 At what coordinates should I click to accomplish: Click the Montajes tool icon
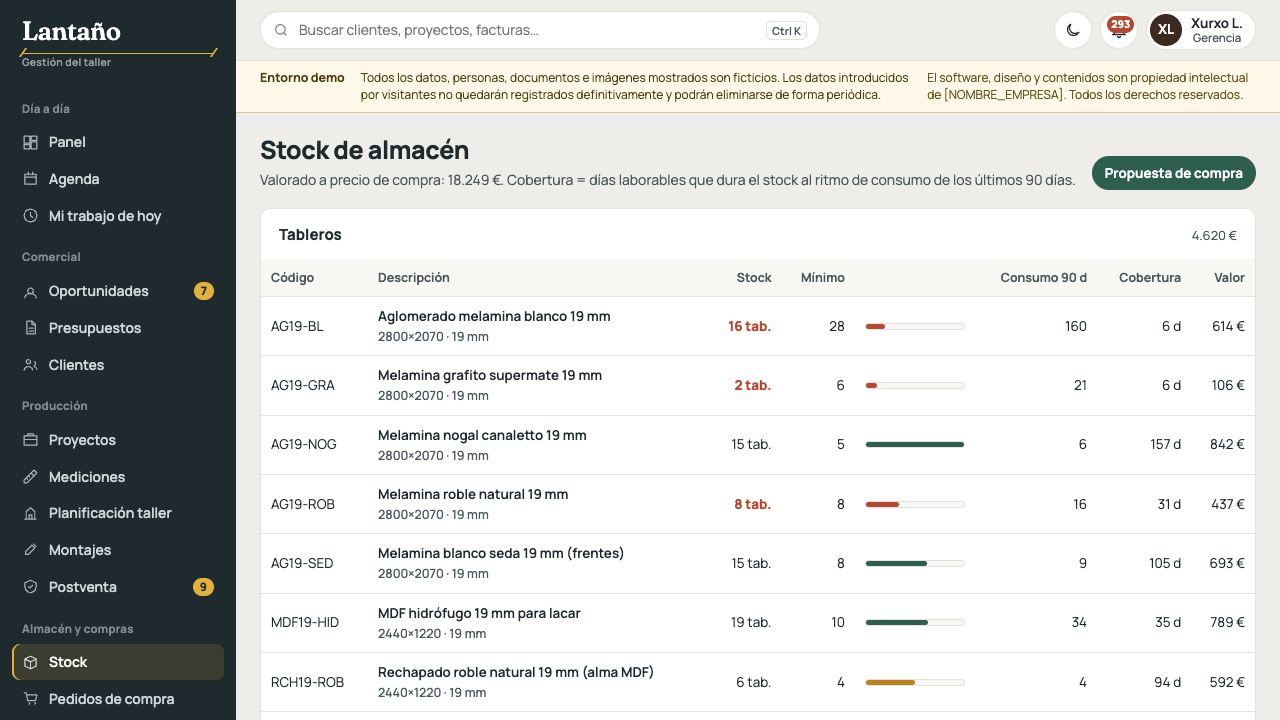click(30, 550)
